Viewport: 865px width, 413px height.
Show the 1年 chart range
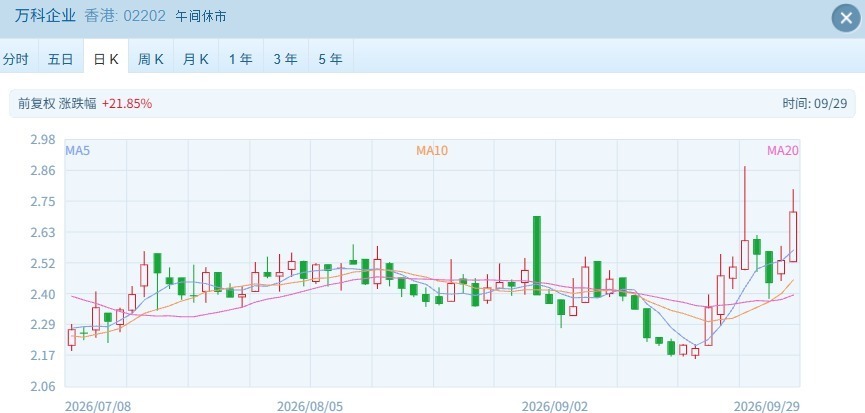(241, 58)
